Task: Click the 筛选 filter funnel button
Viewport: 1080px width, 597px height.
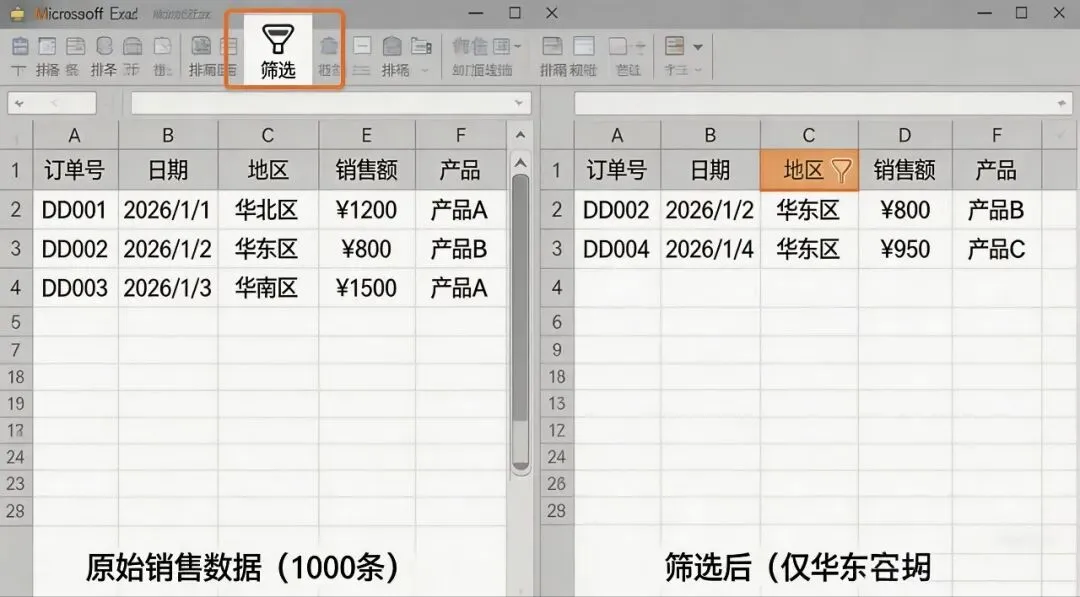Action: [278, 50]
